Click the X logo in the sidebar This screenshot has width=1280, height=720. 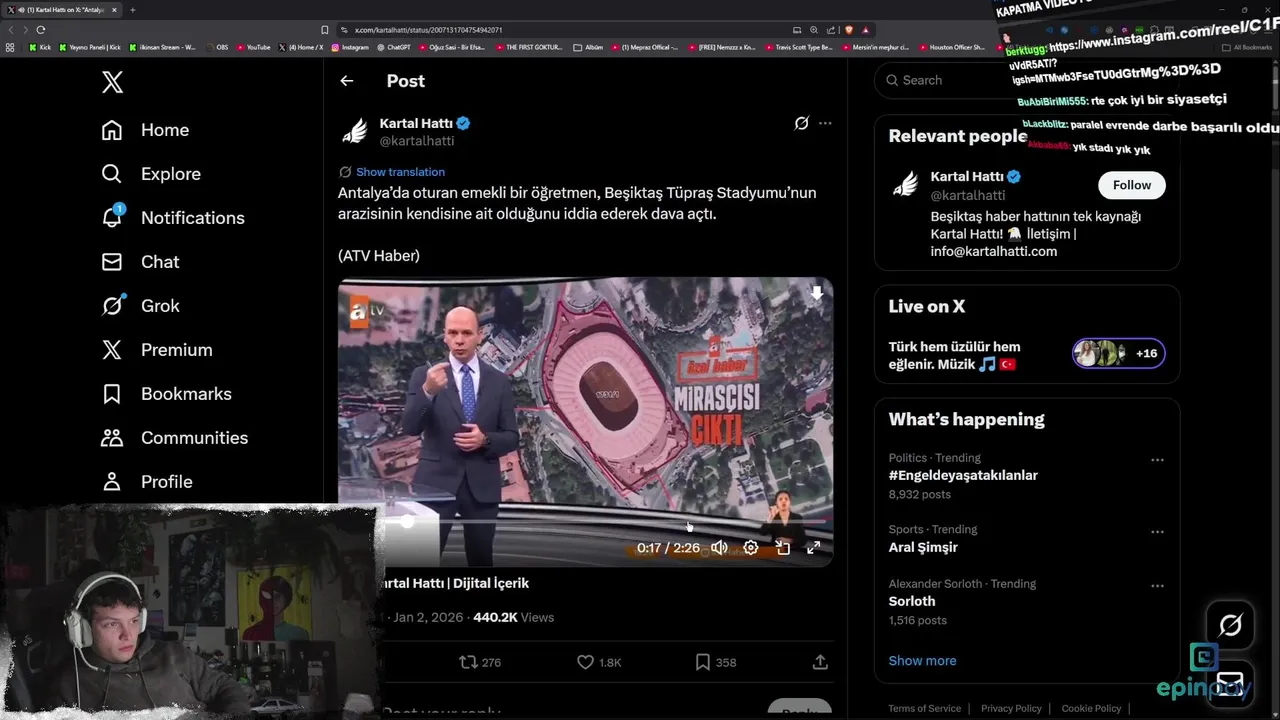click(112, 82)
